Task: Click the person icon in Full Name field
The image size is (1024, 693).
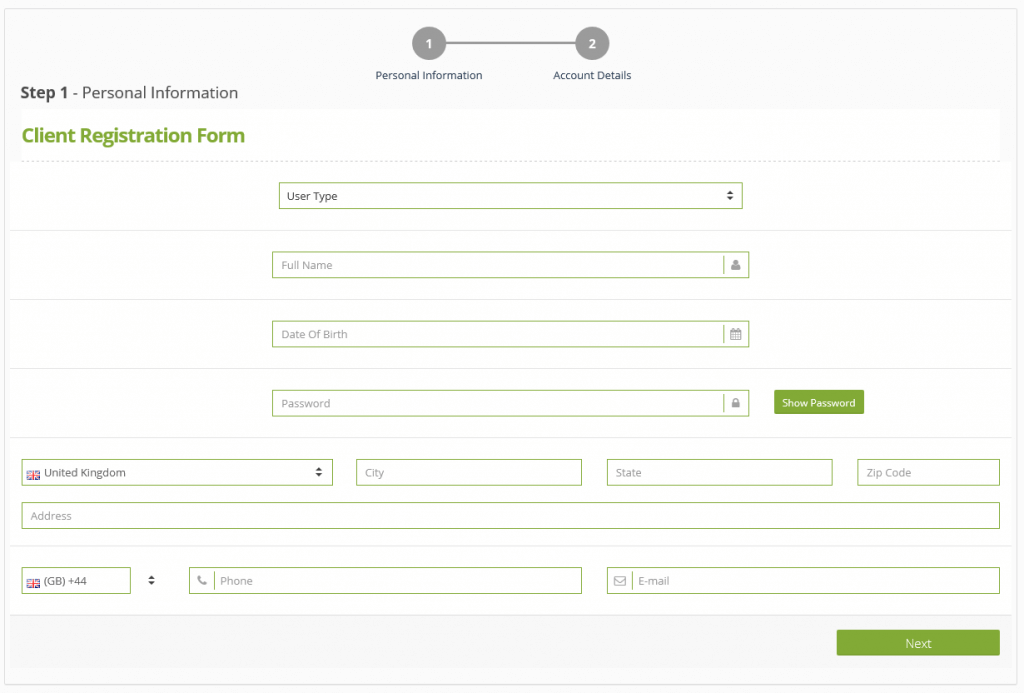Action: 735,265
